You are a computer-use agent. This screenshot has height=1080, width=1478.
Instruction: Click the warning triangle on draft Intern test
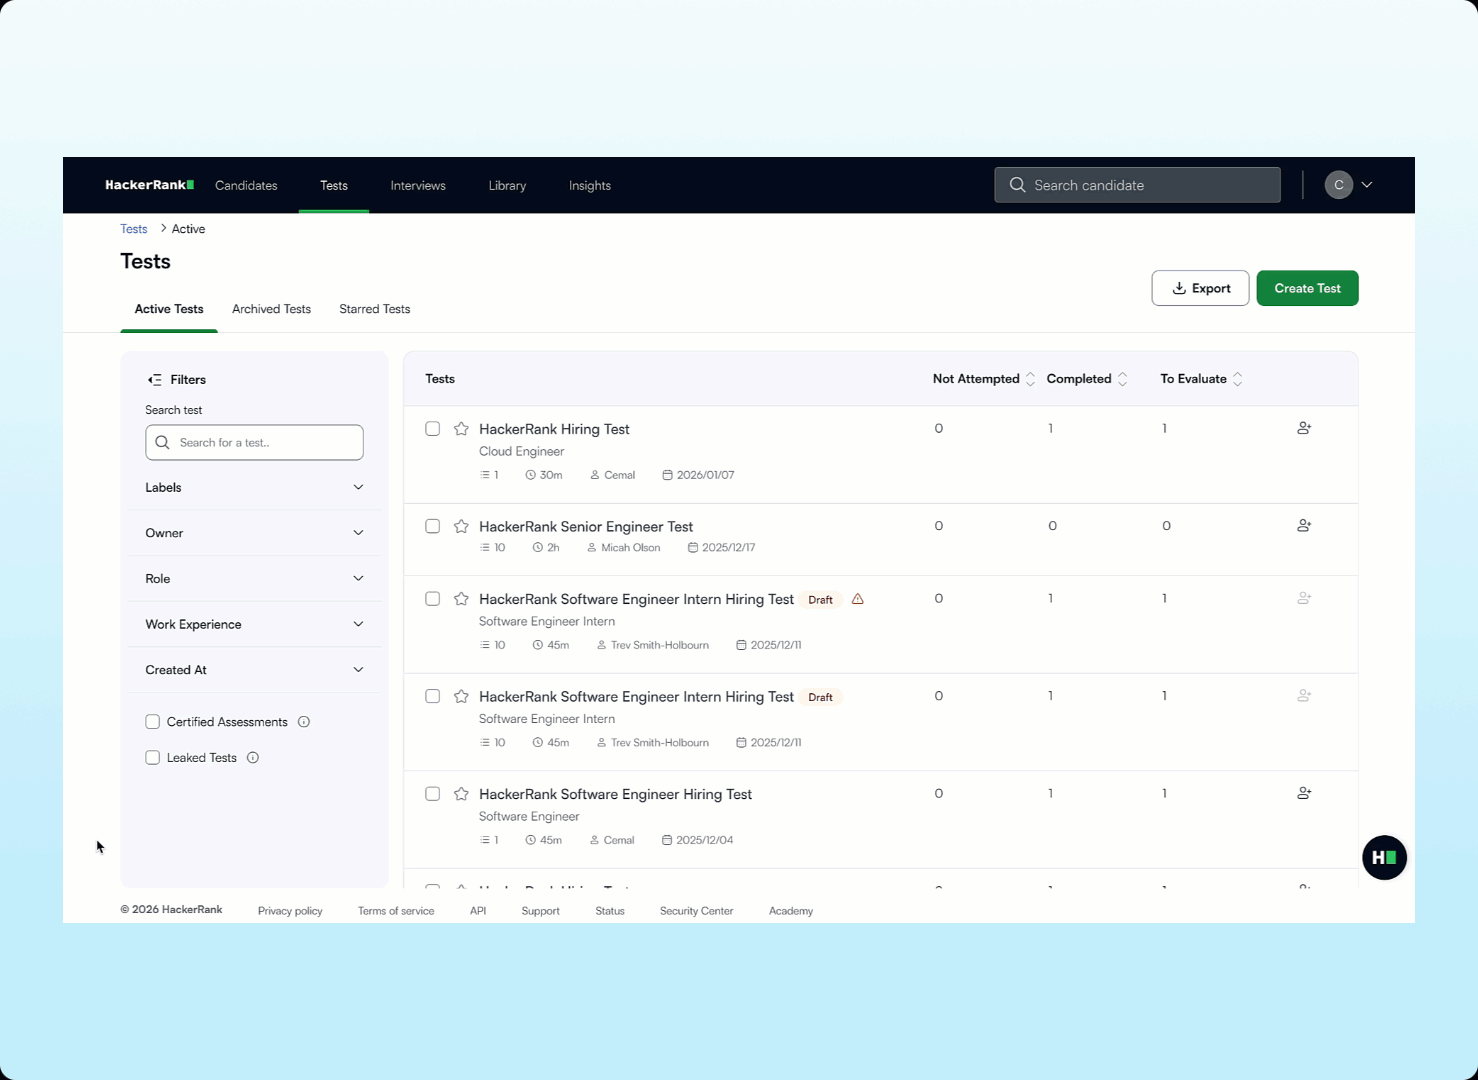click(x=857, y=599)
